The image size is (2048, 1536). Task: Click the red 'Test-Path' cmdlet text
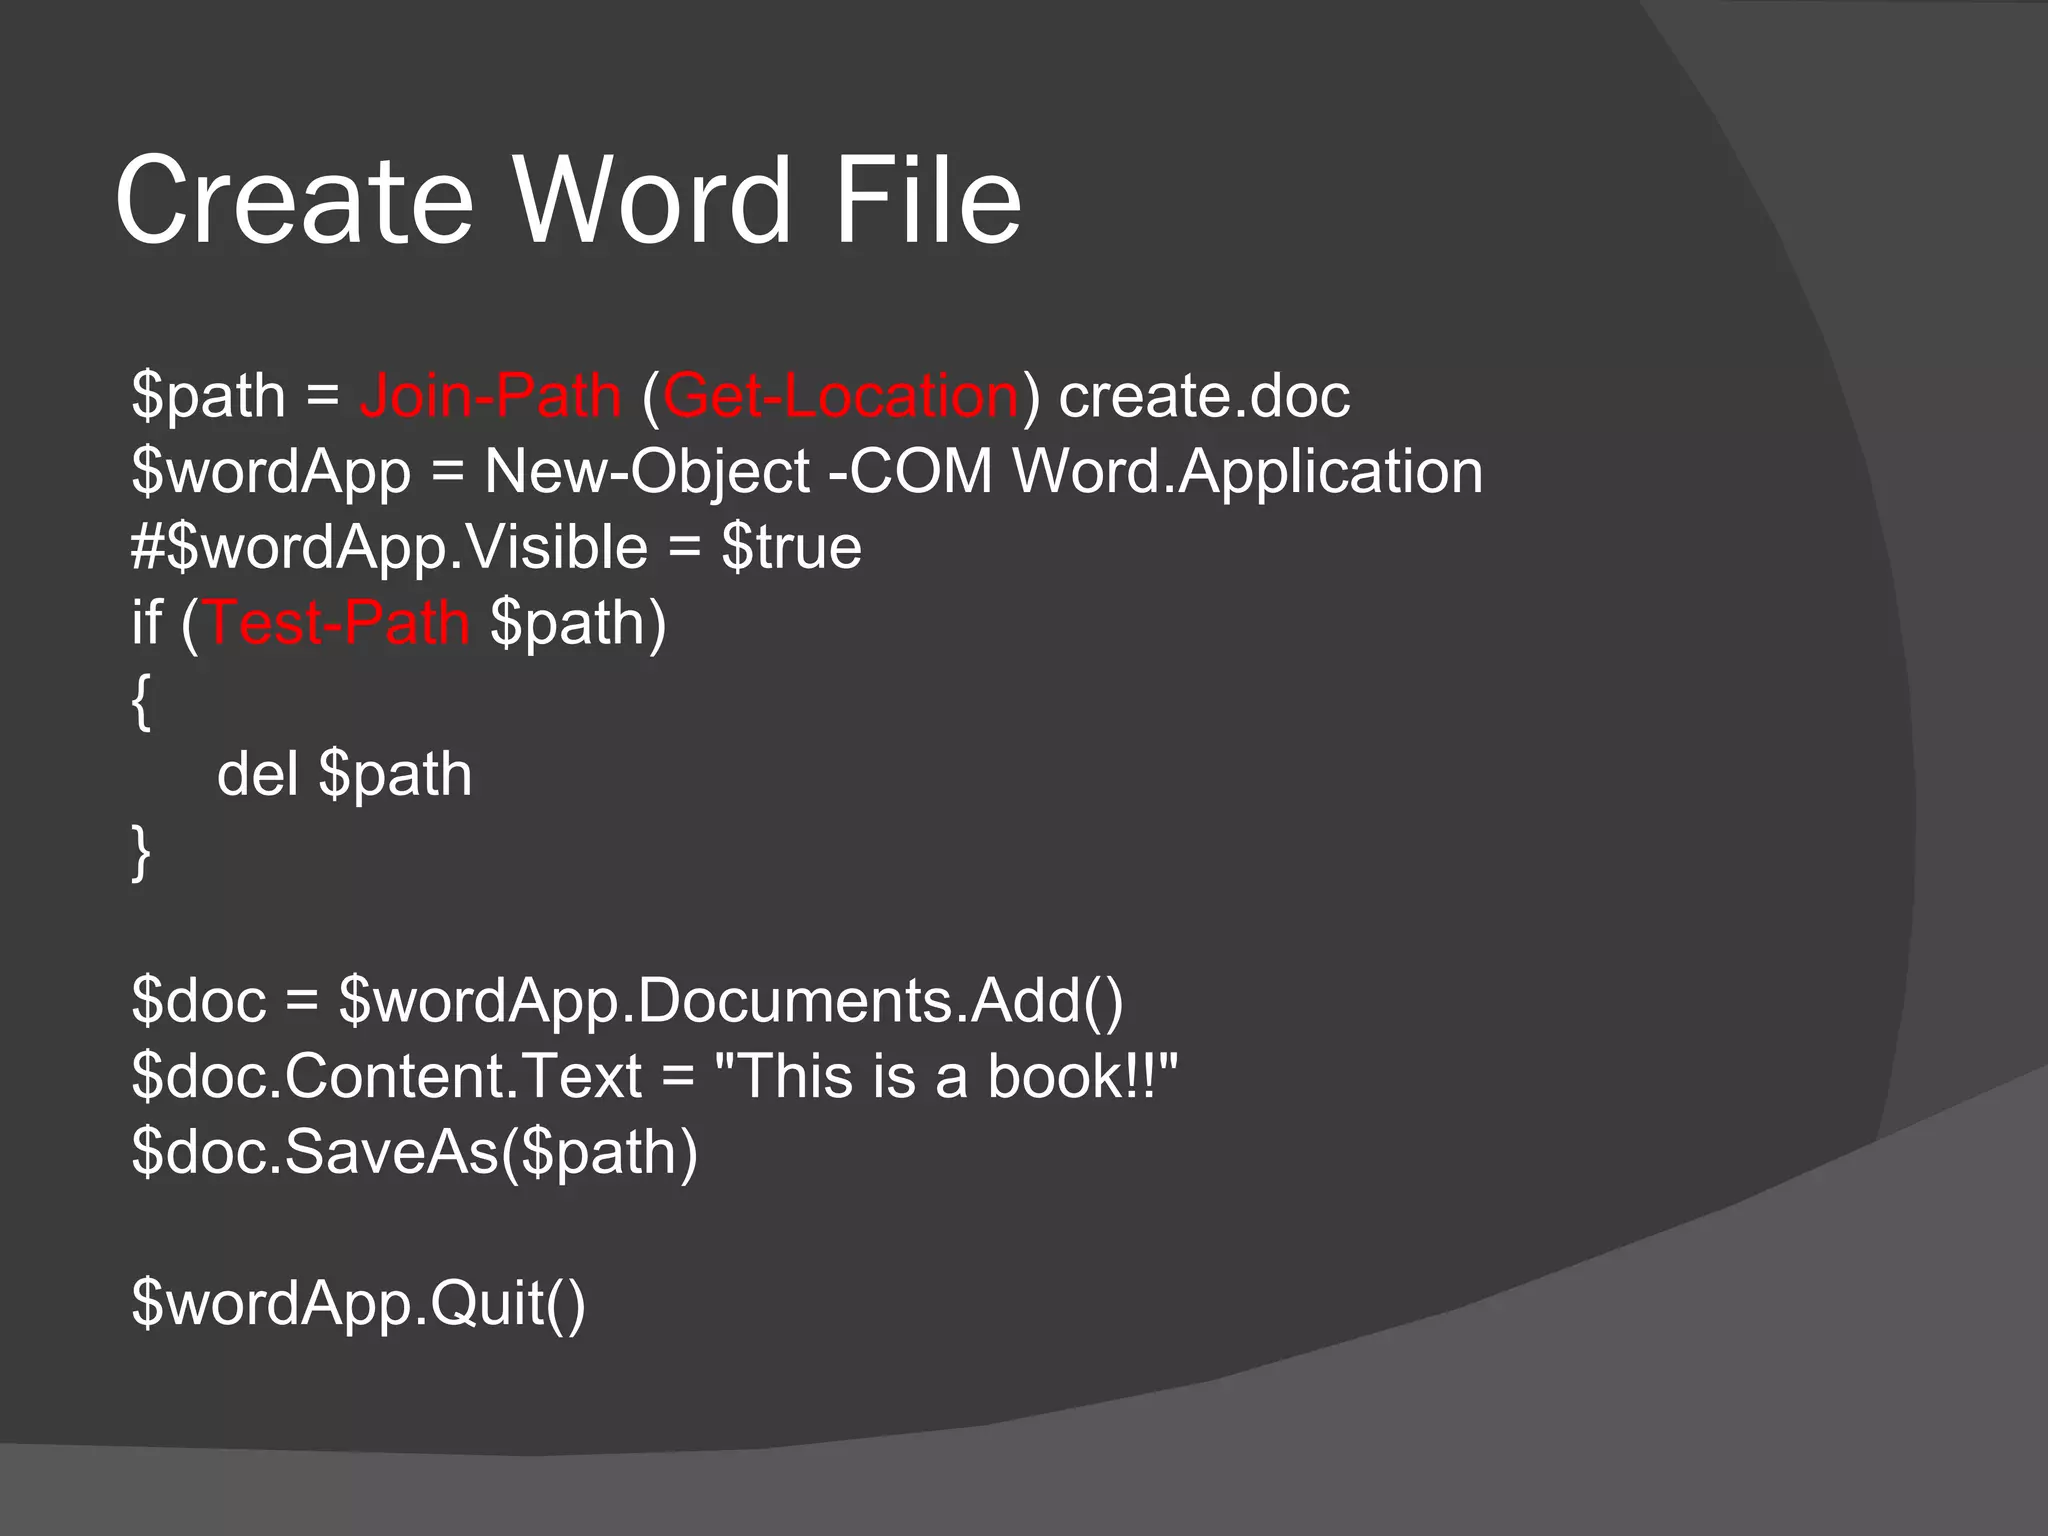(x=337, y=623)
